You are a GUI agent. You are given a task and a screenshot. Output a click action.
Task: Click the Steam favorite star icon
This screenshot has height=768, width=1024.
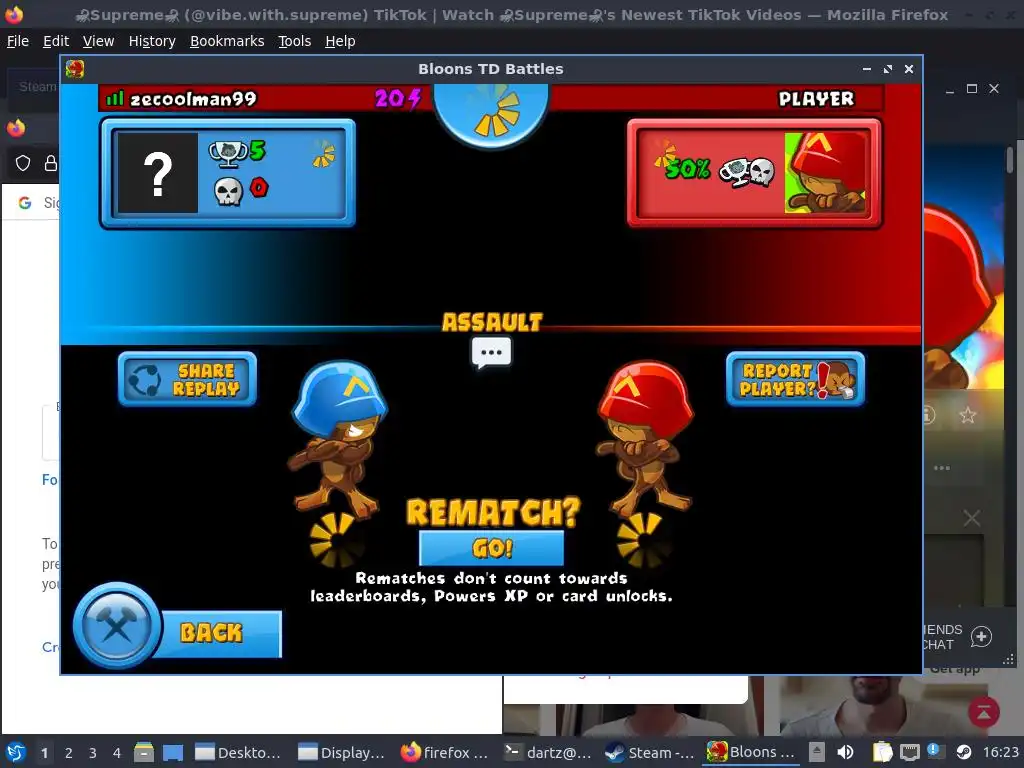pyautogui.click(x=968, y=415)
